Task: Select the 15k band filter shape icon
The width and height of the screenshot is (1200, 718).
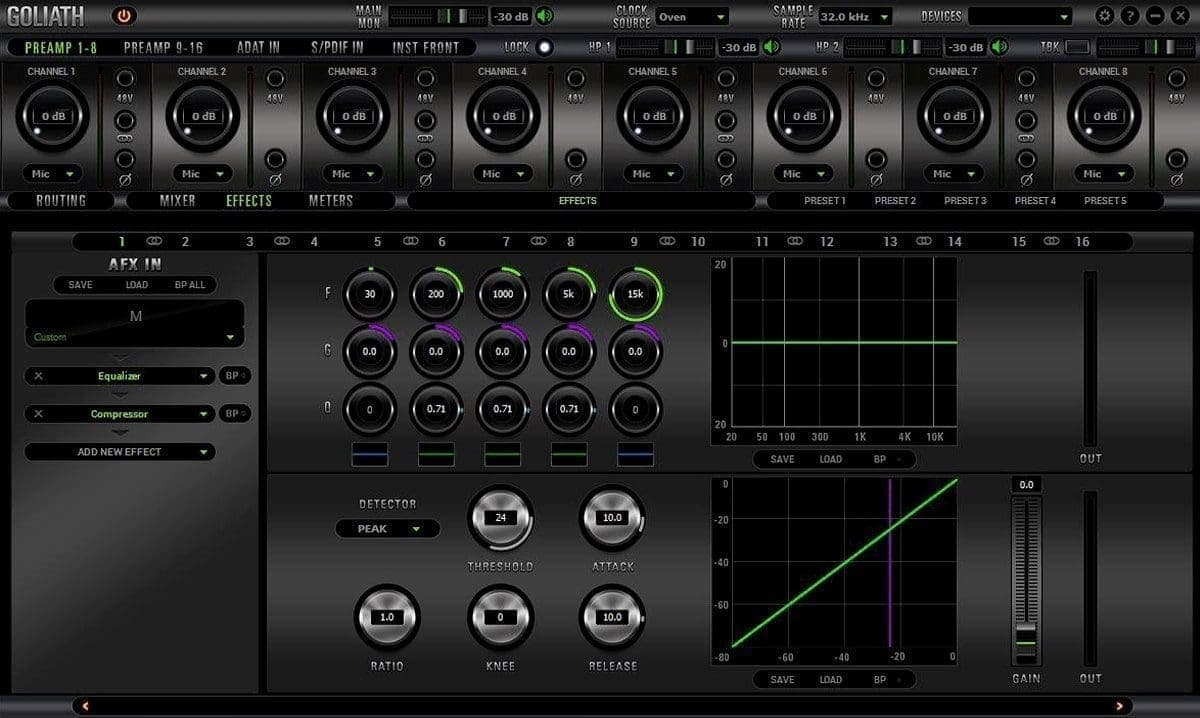Action: click(x=635, y=454)
